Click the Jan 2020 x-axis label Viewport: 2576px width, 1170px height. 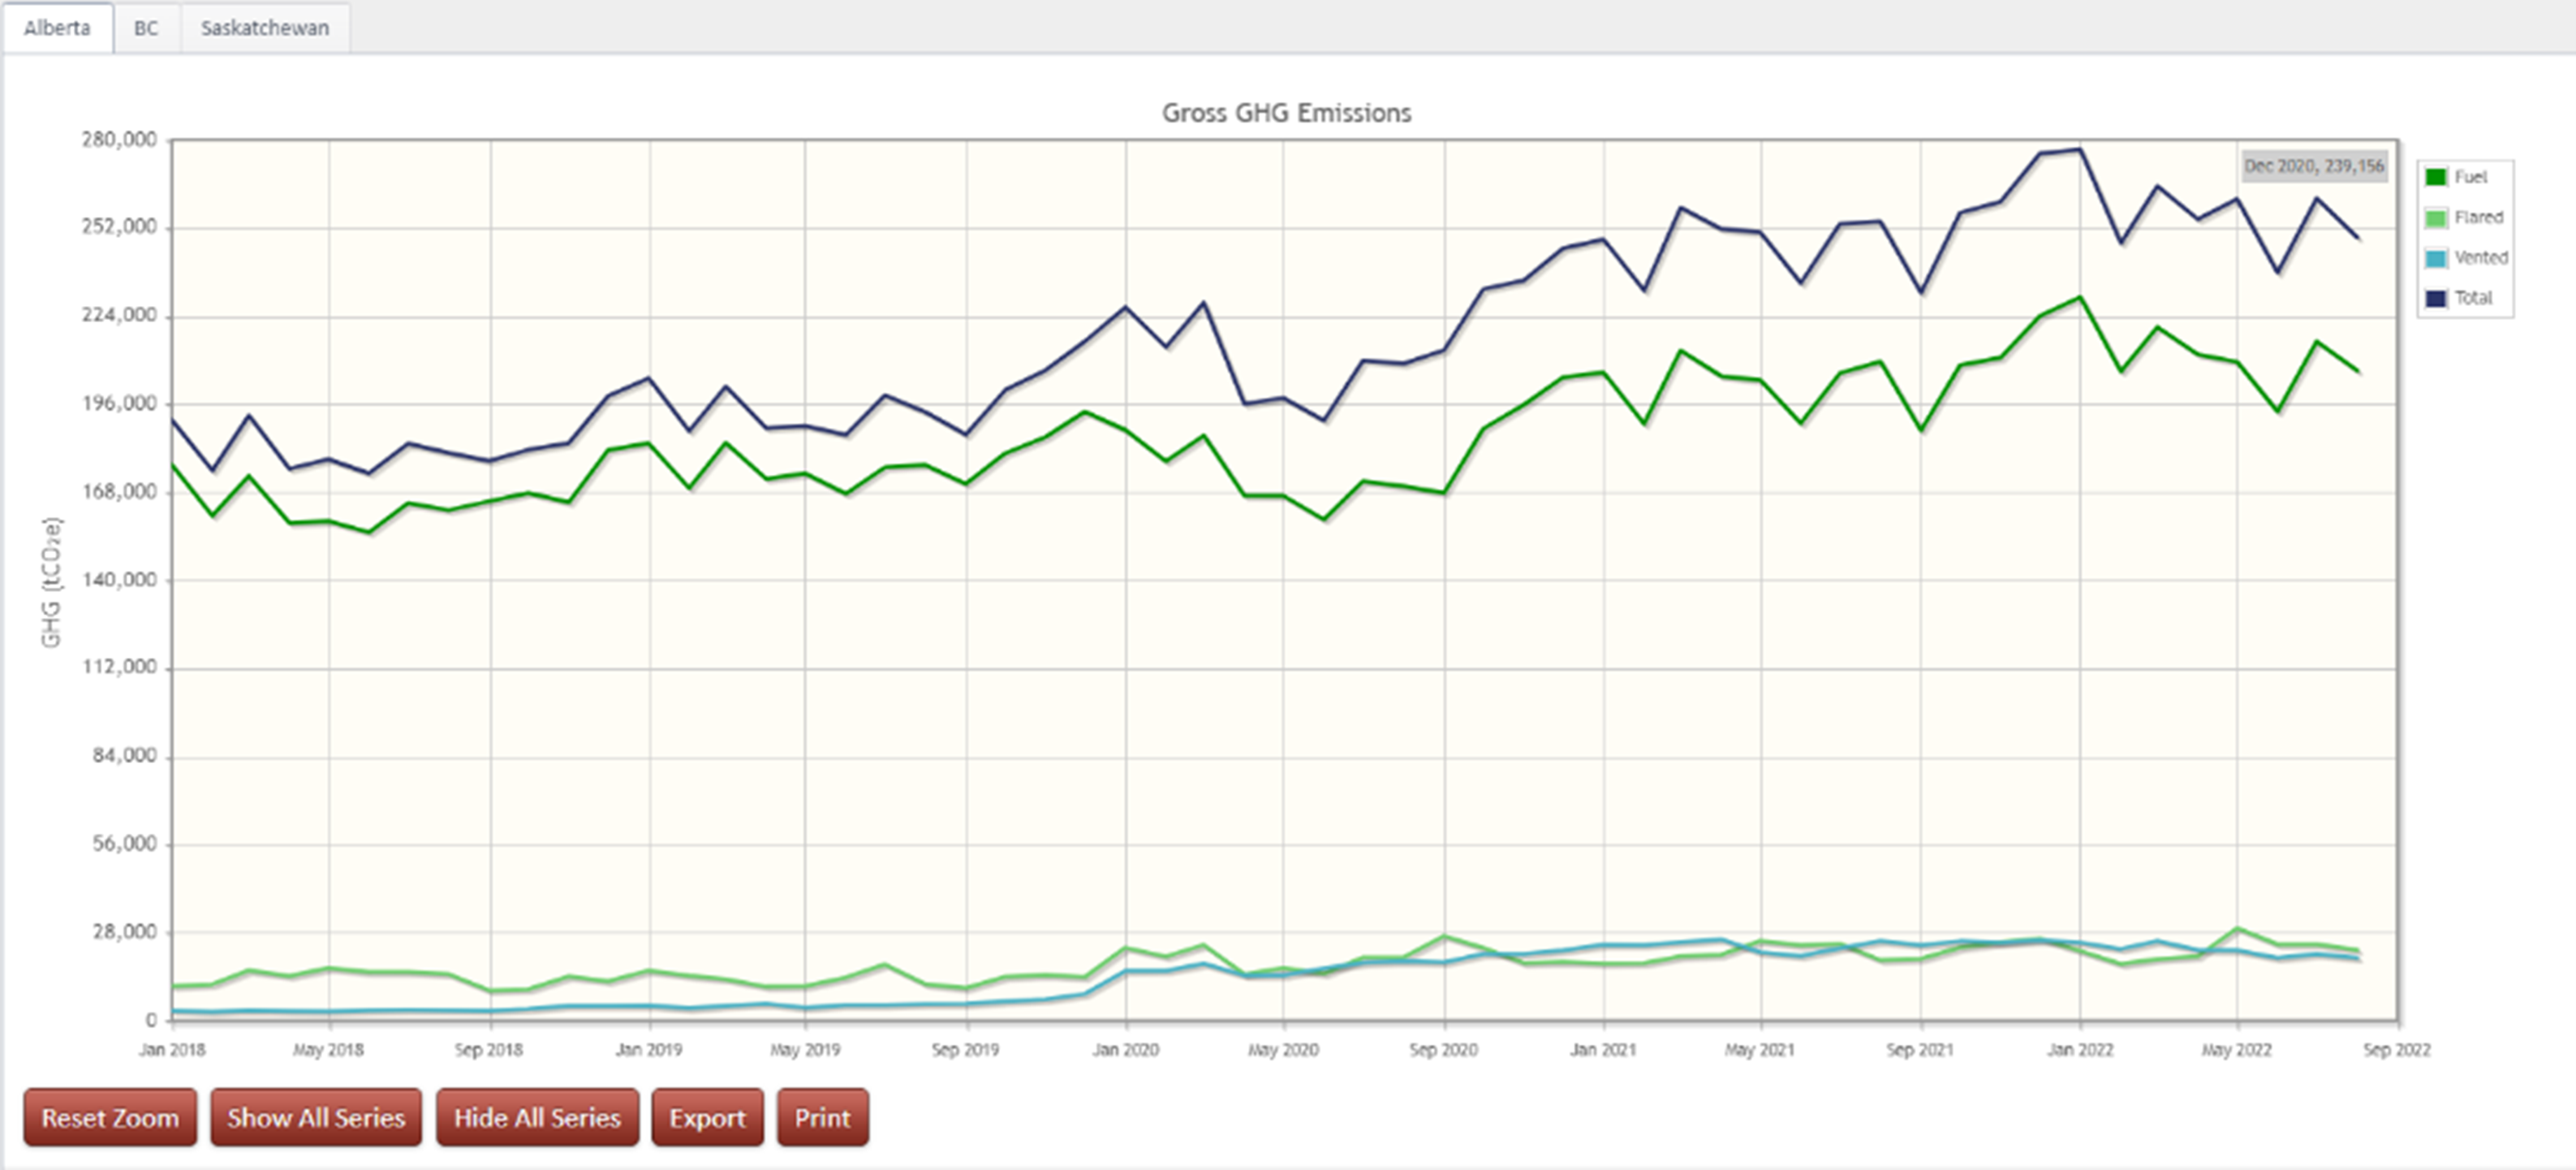coord(1125,1050)
